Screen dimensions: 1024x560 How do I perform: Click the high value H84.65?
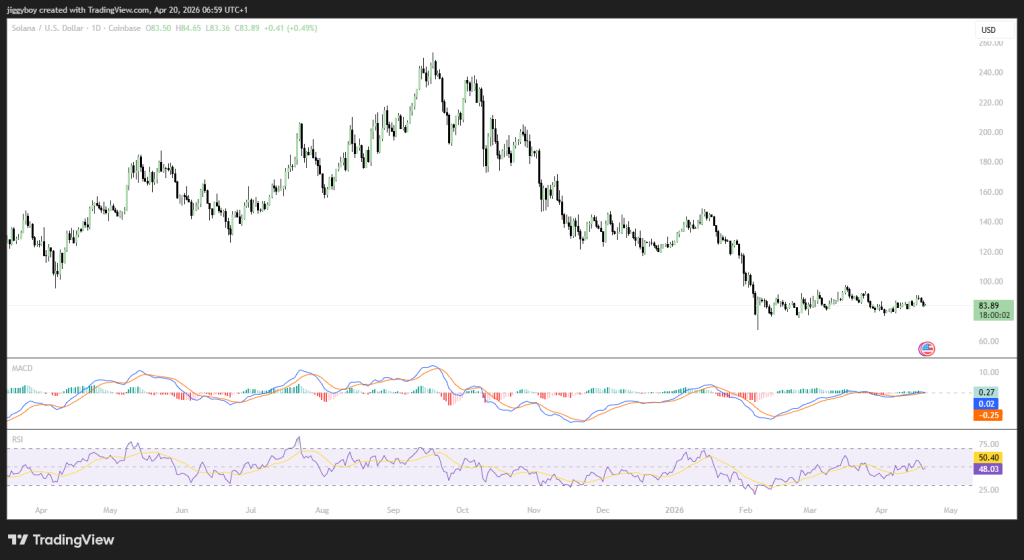pos(188,28)
